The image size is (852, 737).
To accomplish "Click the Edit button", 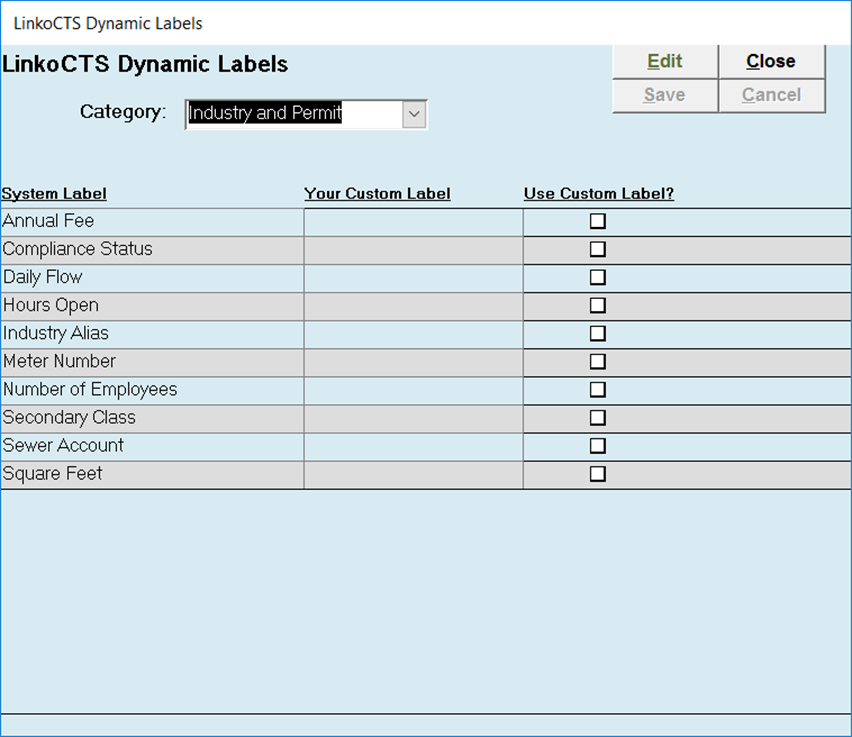I will tap(665, 61).
